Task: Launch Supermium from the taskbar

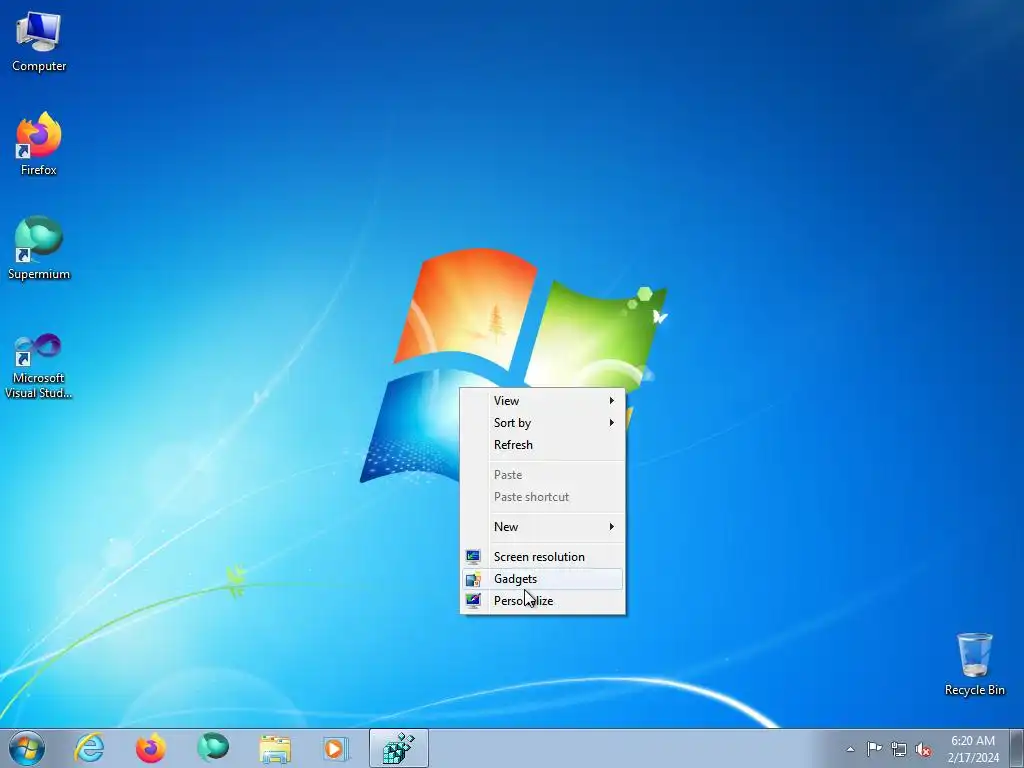Action: [213, 748]
